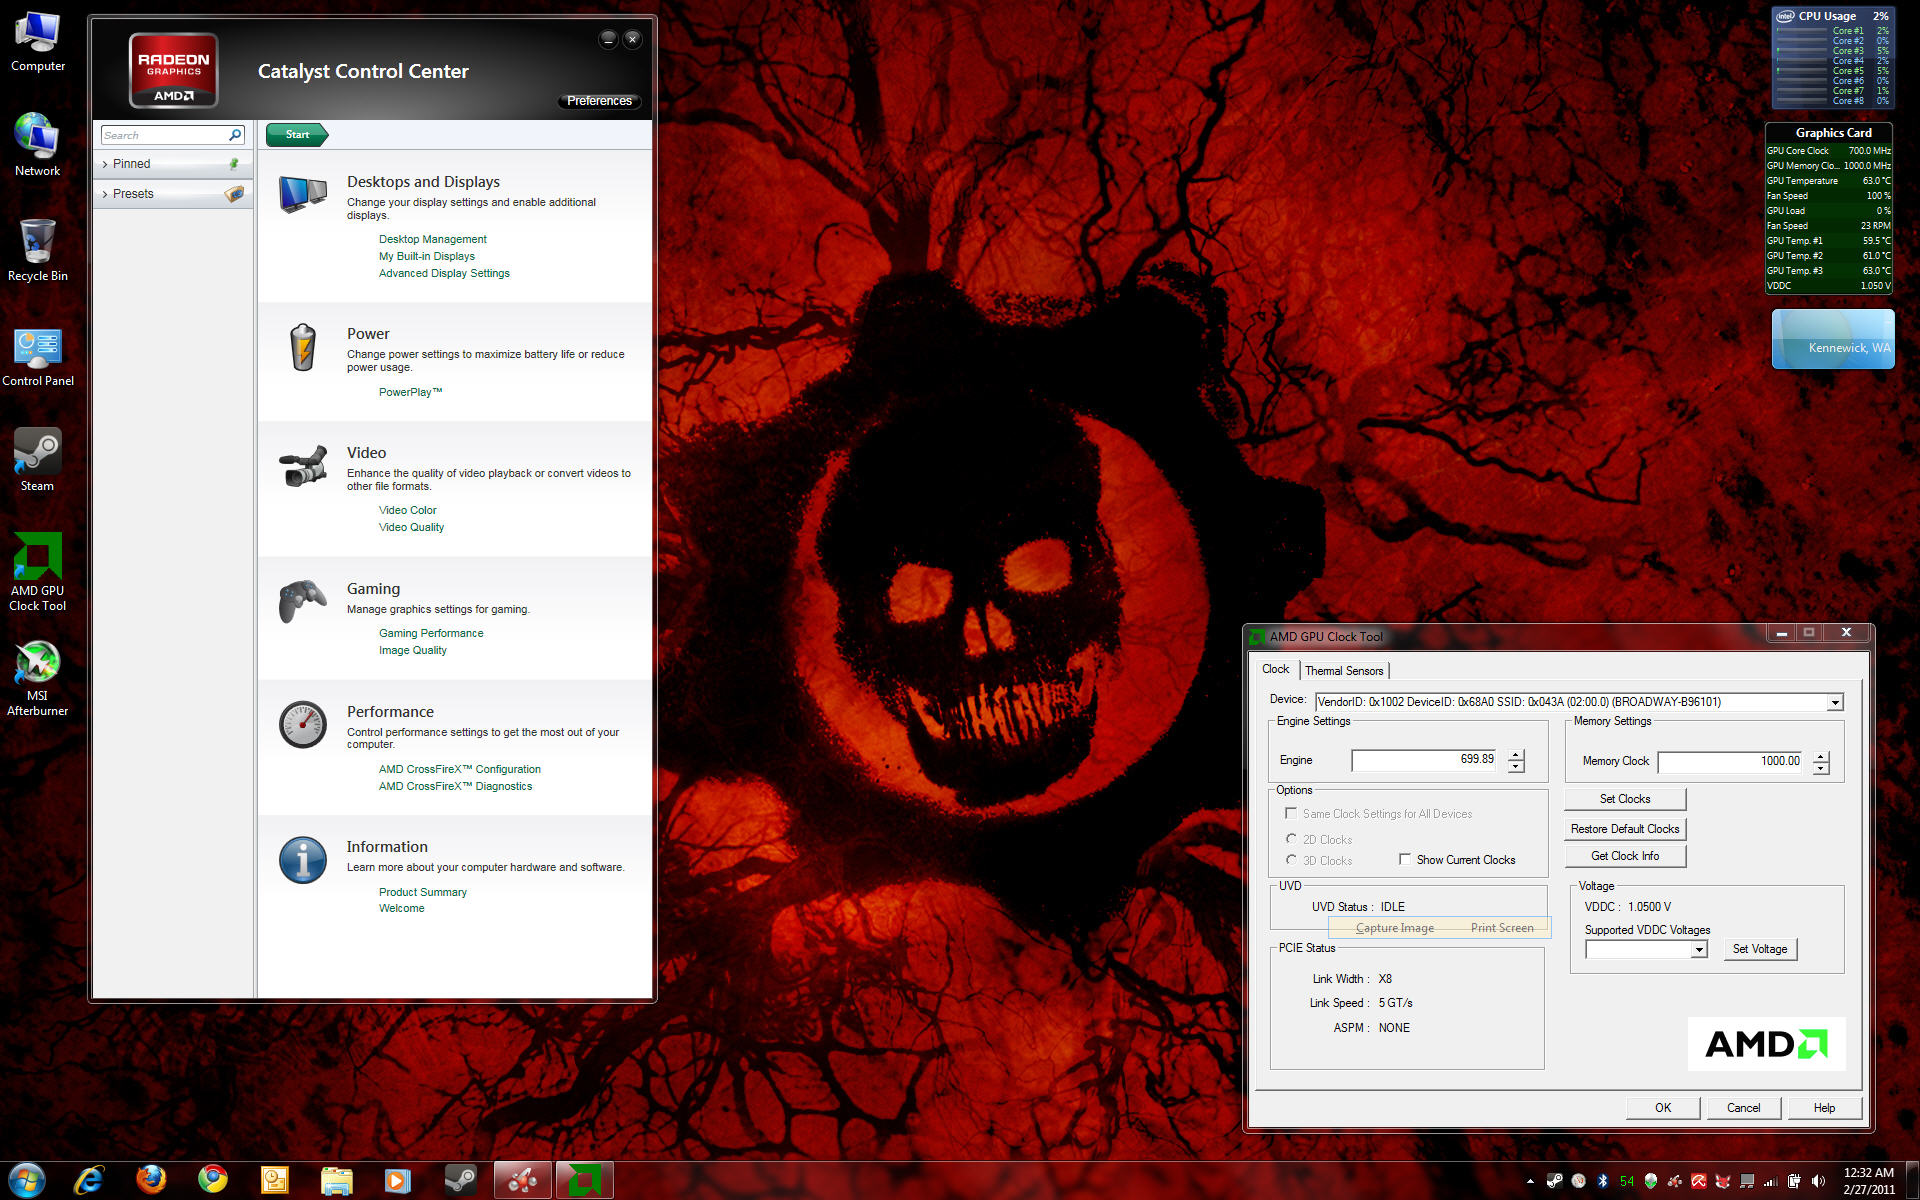Viewport: 1920px width, 1200px height.
Task: Click Print Screen in the overlay
Action: (x=1502, y=928)
